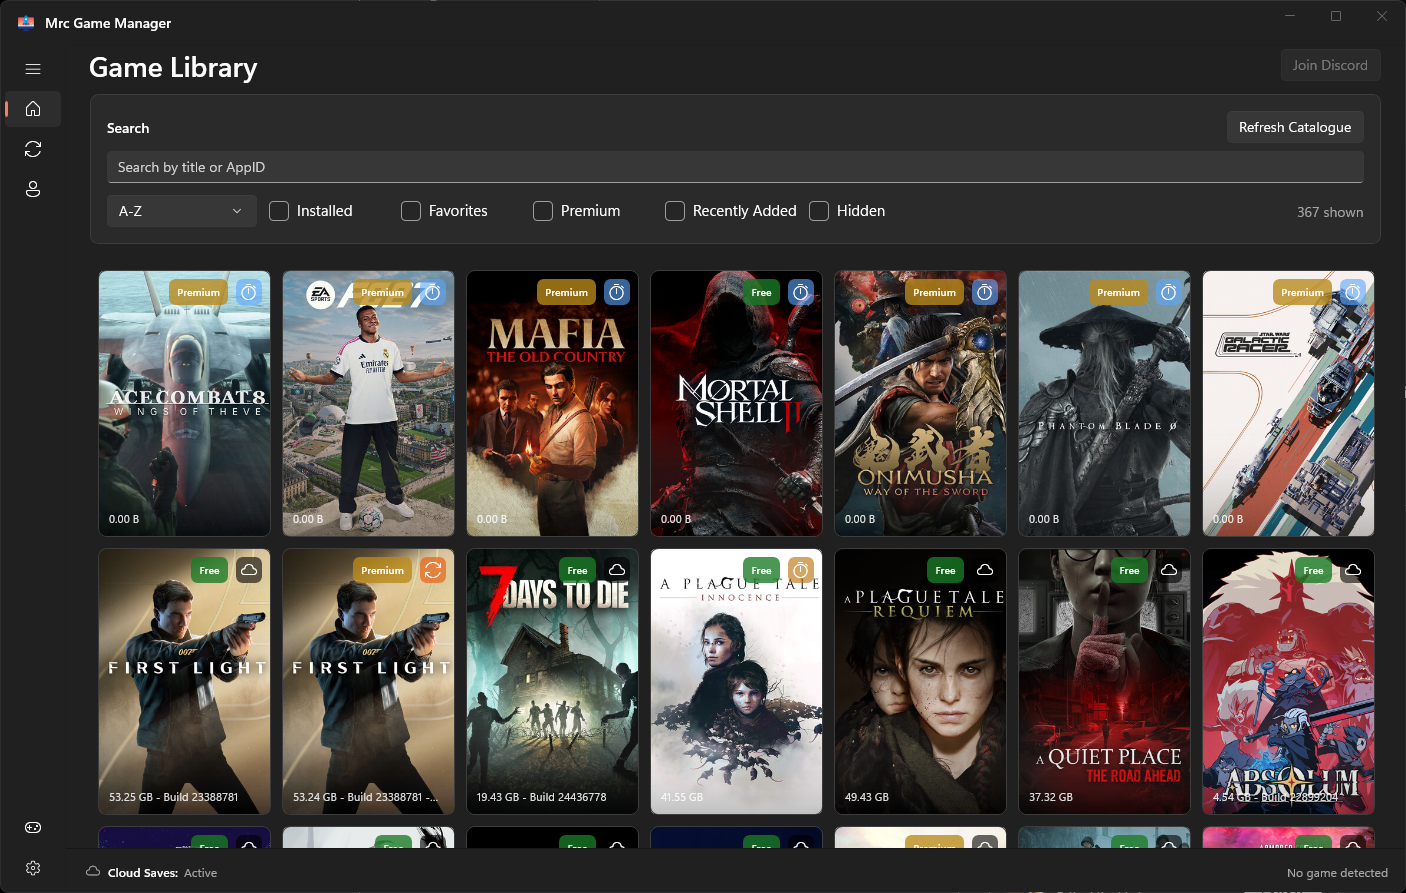Click timer icon on Galactic Racer card

(x=1353, y=292)
